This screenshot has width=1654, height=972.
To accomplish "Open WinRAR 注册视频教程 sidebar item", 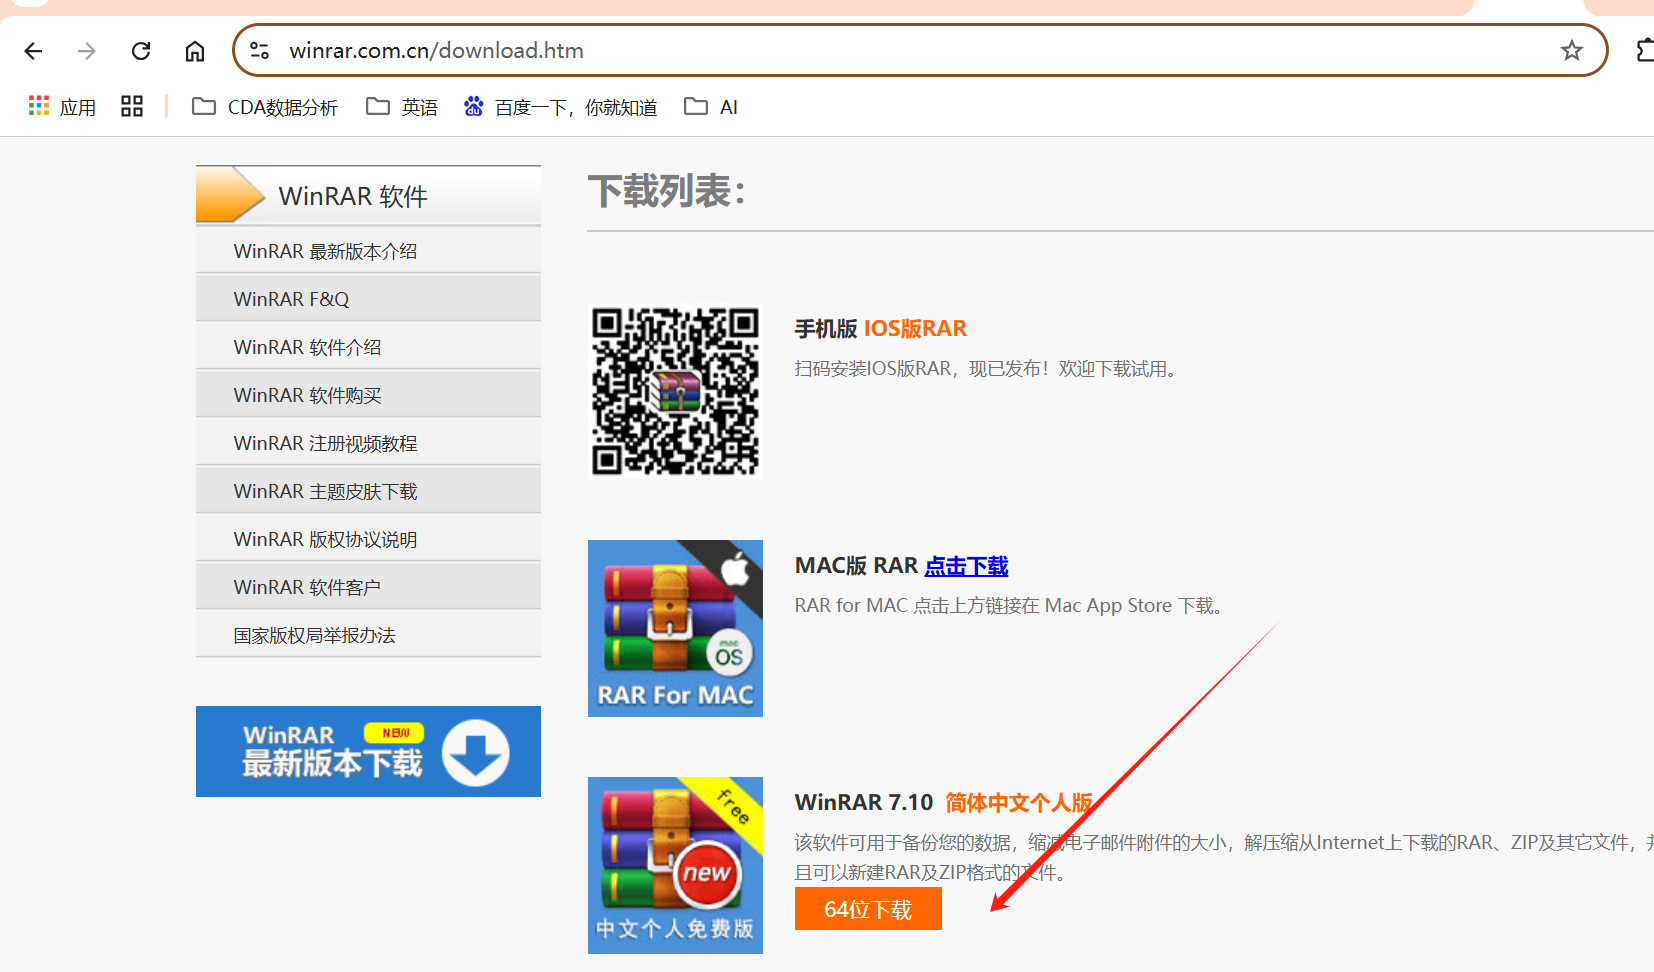I will [x=368, y=443].
